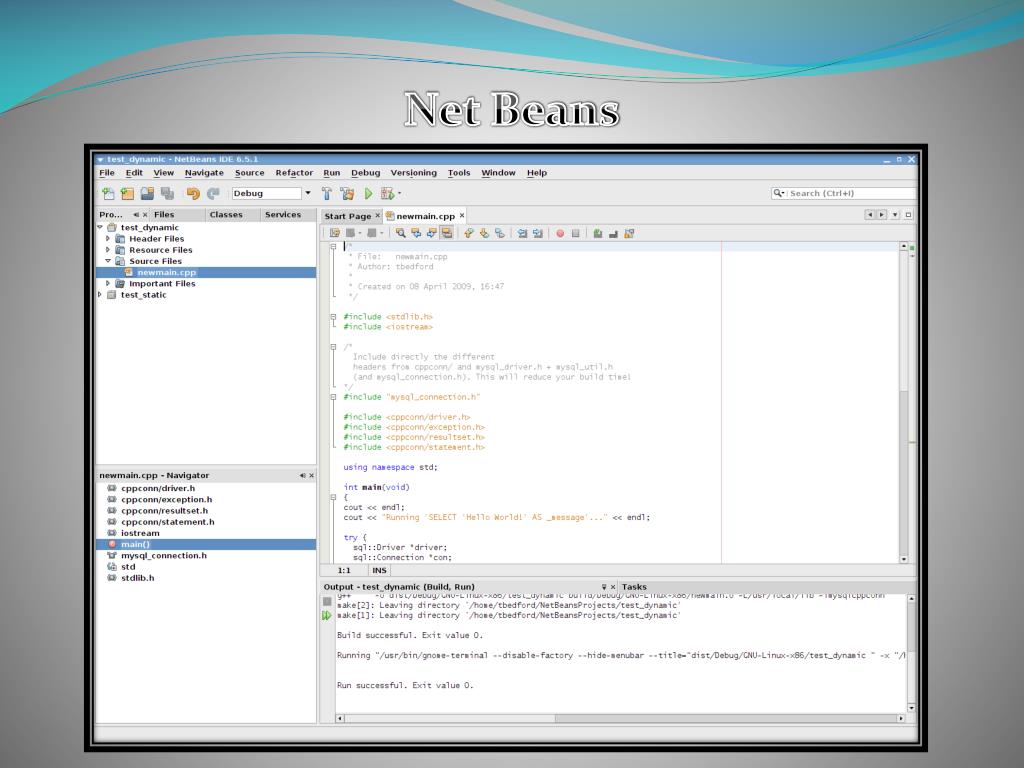The image size is (1024, 768).
Task: Collapse the Source Files folder
Action: click(x=108, y=261)
